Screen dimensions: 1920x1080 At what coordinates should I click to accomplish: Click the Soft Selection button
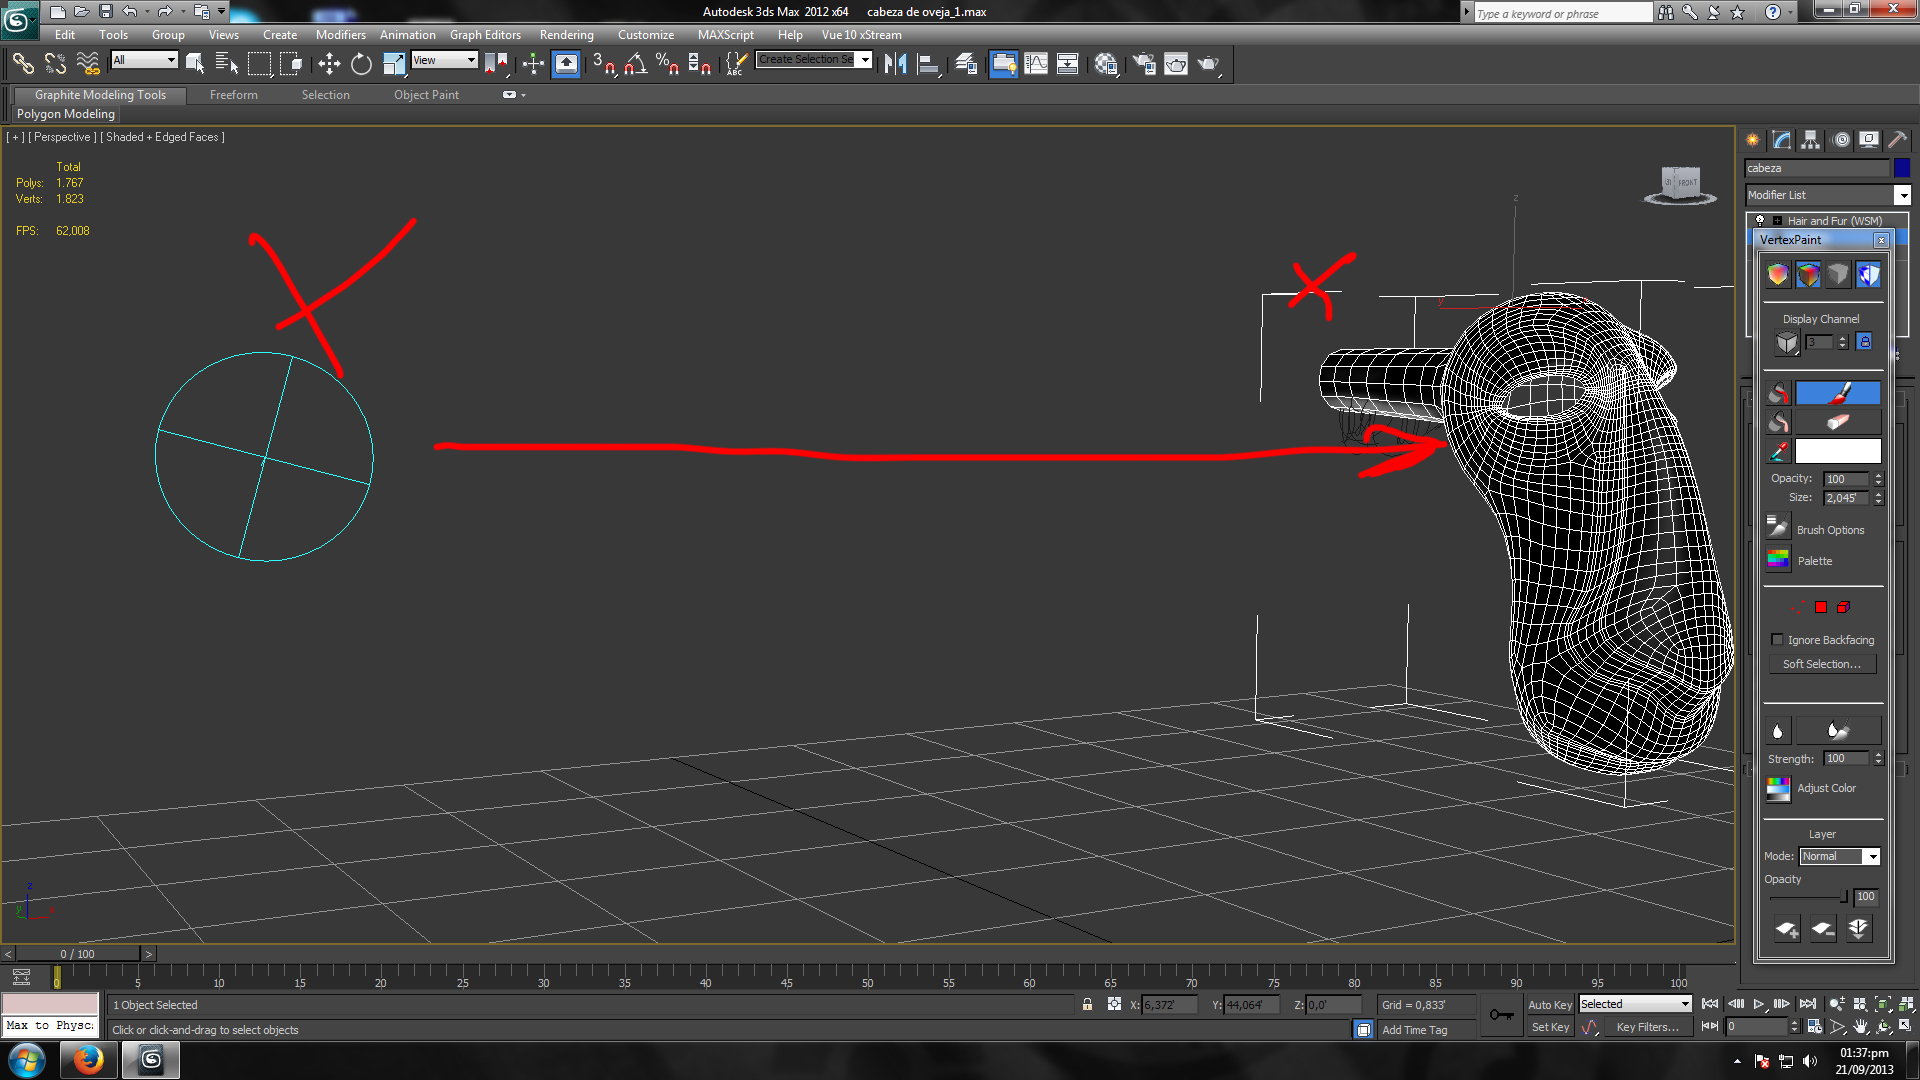coord(1821,664)
